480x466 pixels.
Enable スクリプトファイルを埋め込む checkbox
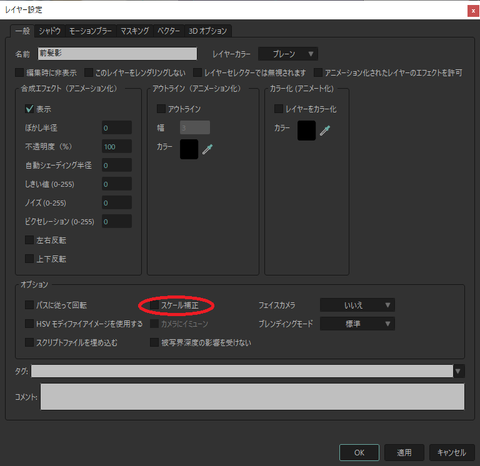coord(29,342)
